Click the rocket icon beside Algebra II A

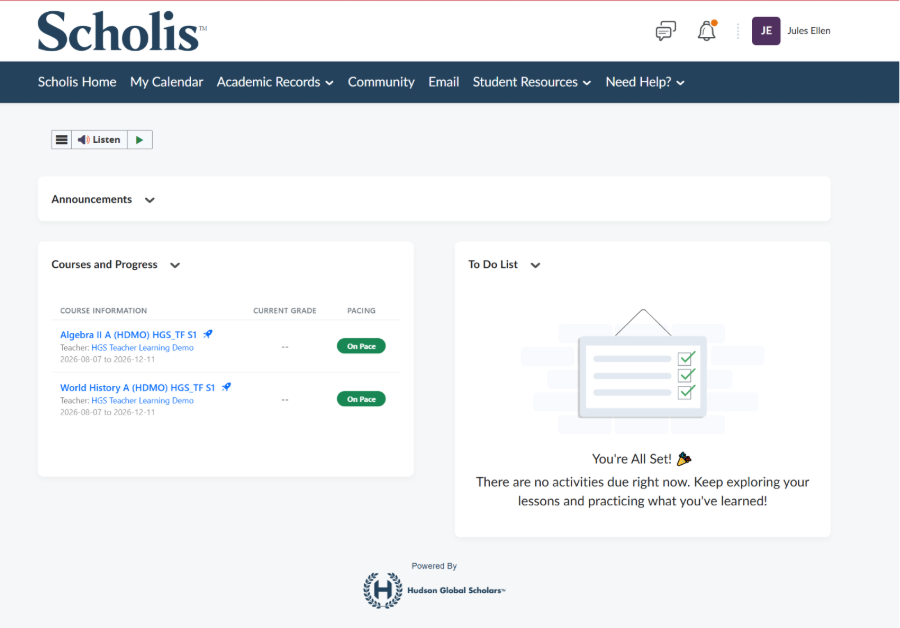(x=208, y=334)
